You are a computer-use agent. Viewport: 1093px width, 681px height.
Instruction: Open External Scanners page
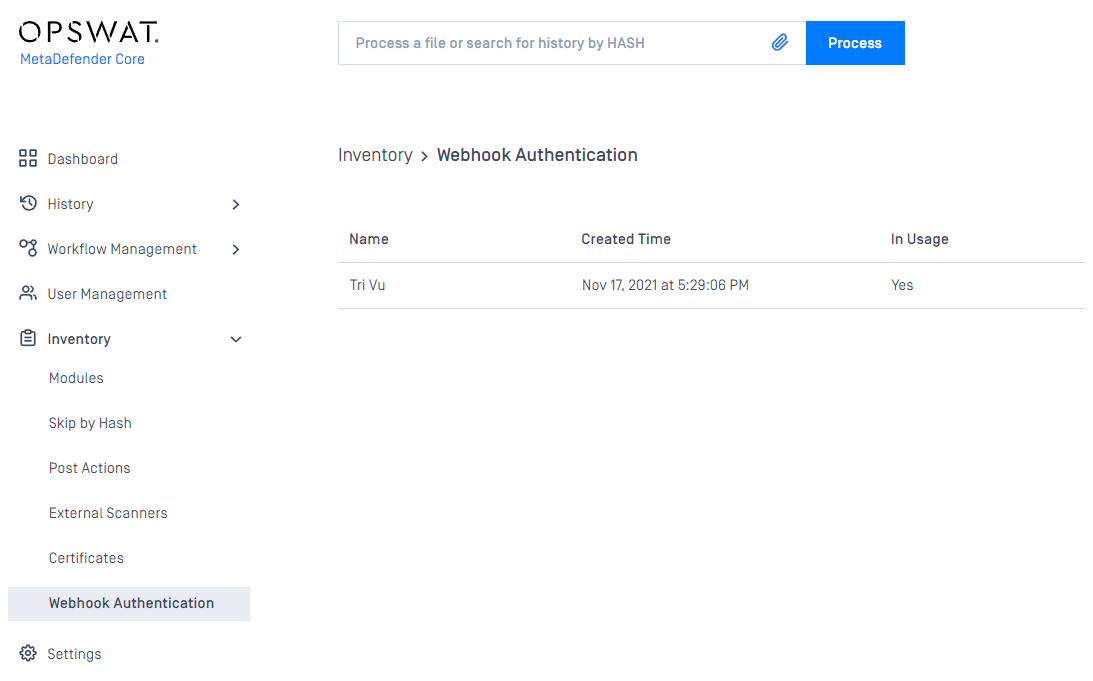108,513
